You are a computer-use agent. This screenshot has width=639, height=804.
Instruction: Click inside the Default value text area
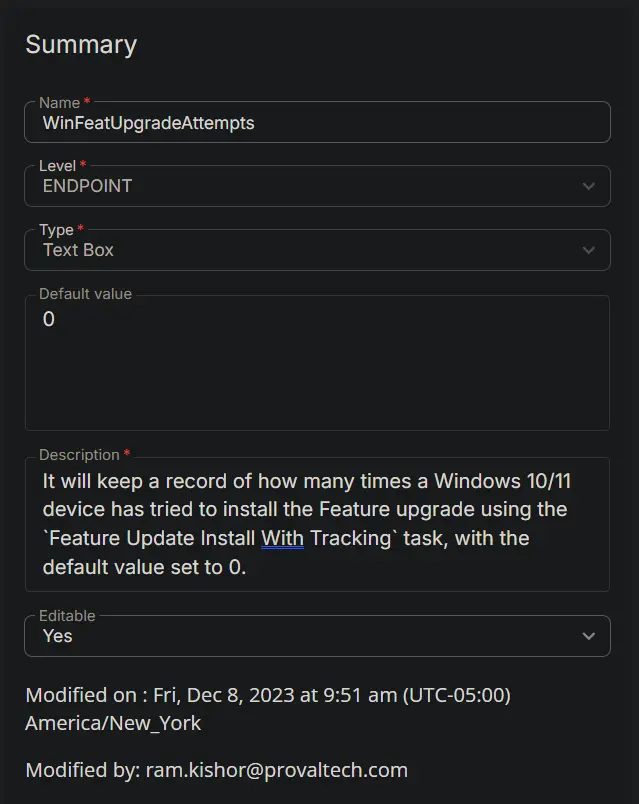tap(317, 363)
